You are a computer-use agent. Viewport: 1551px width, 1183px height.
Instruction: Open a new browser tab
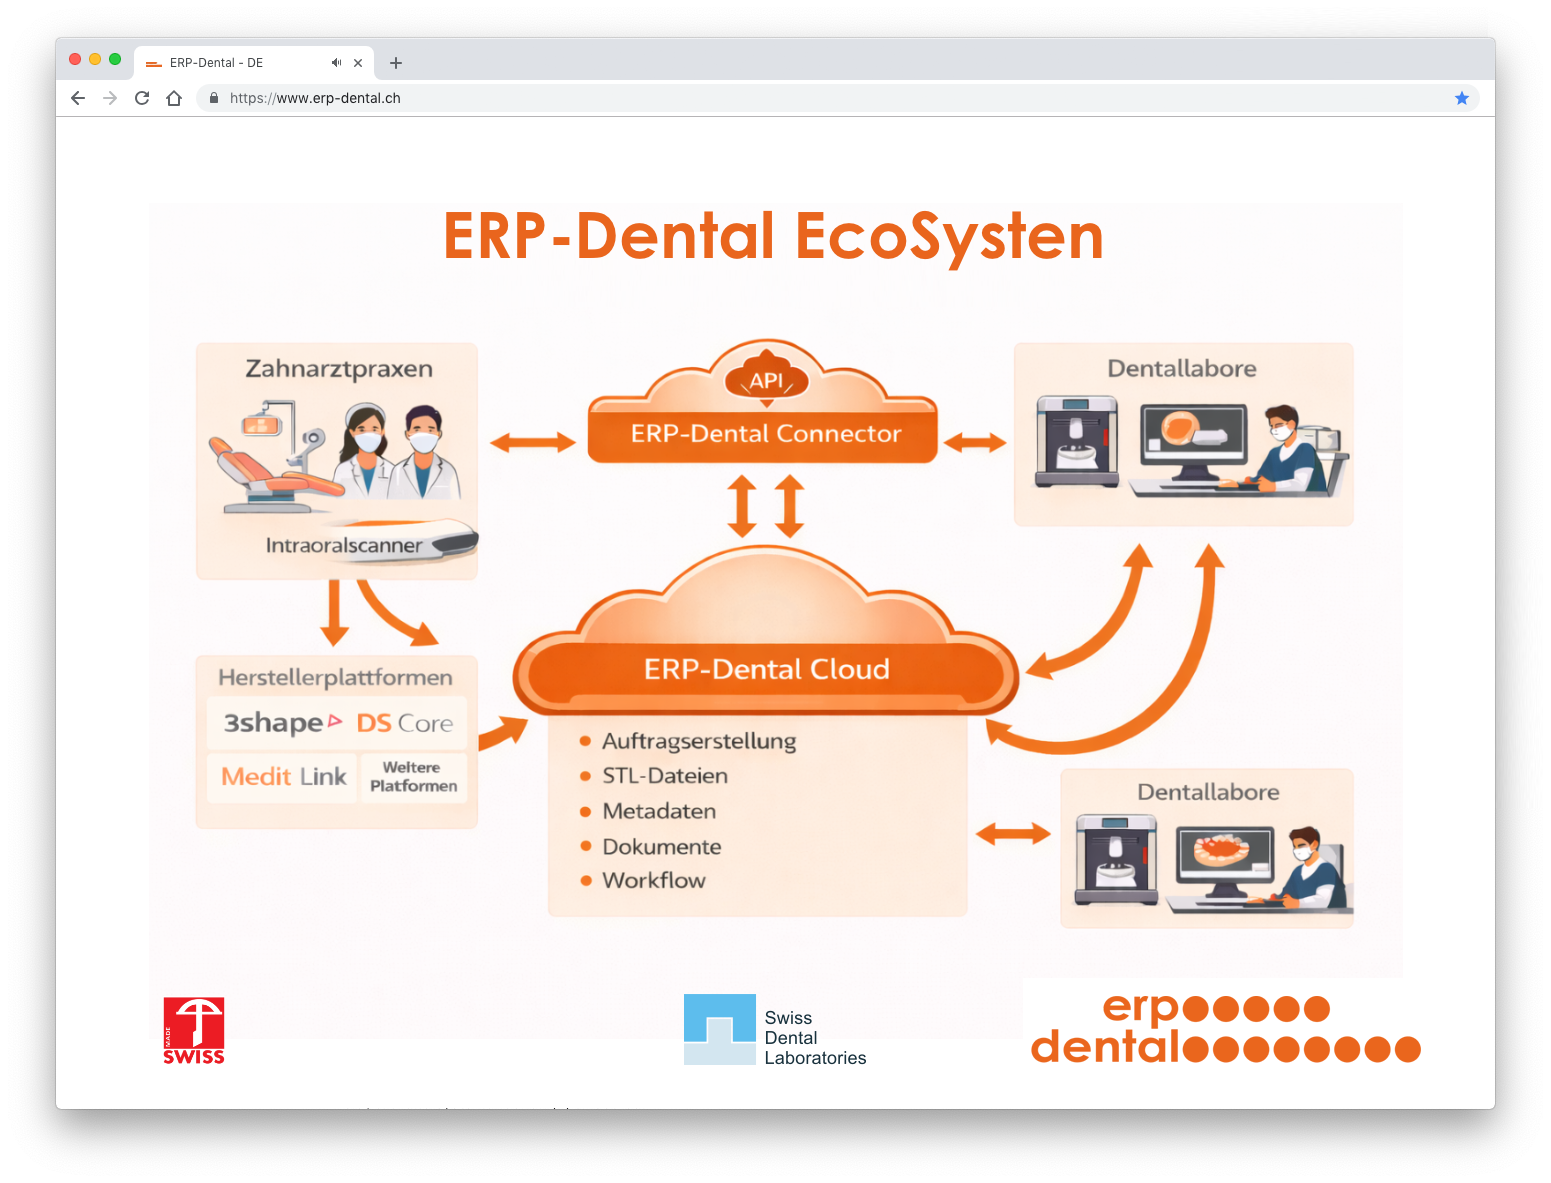(395, 62)
